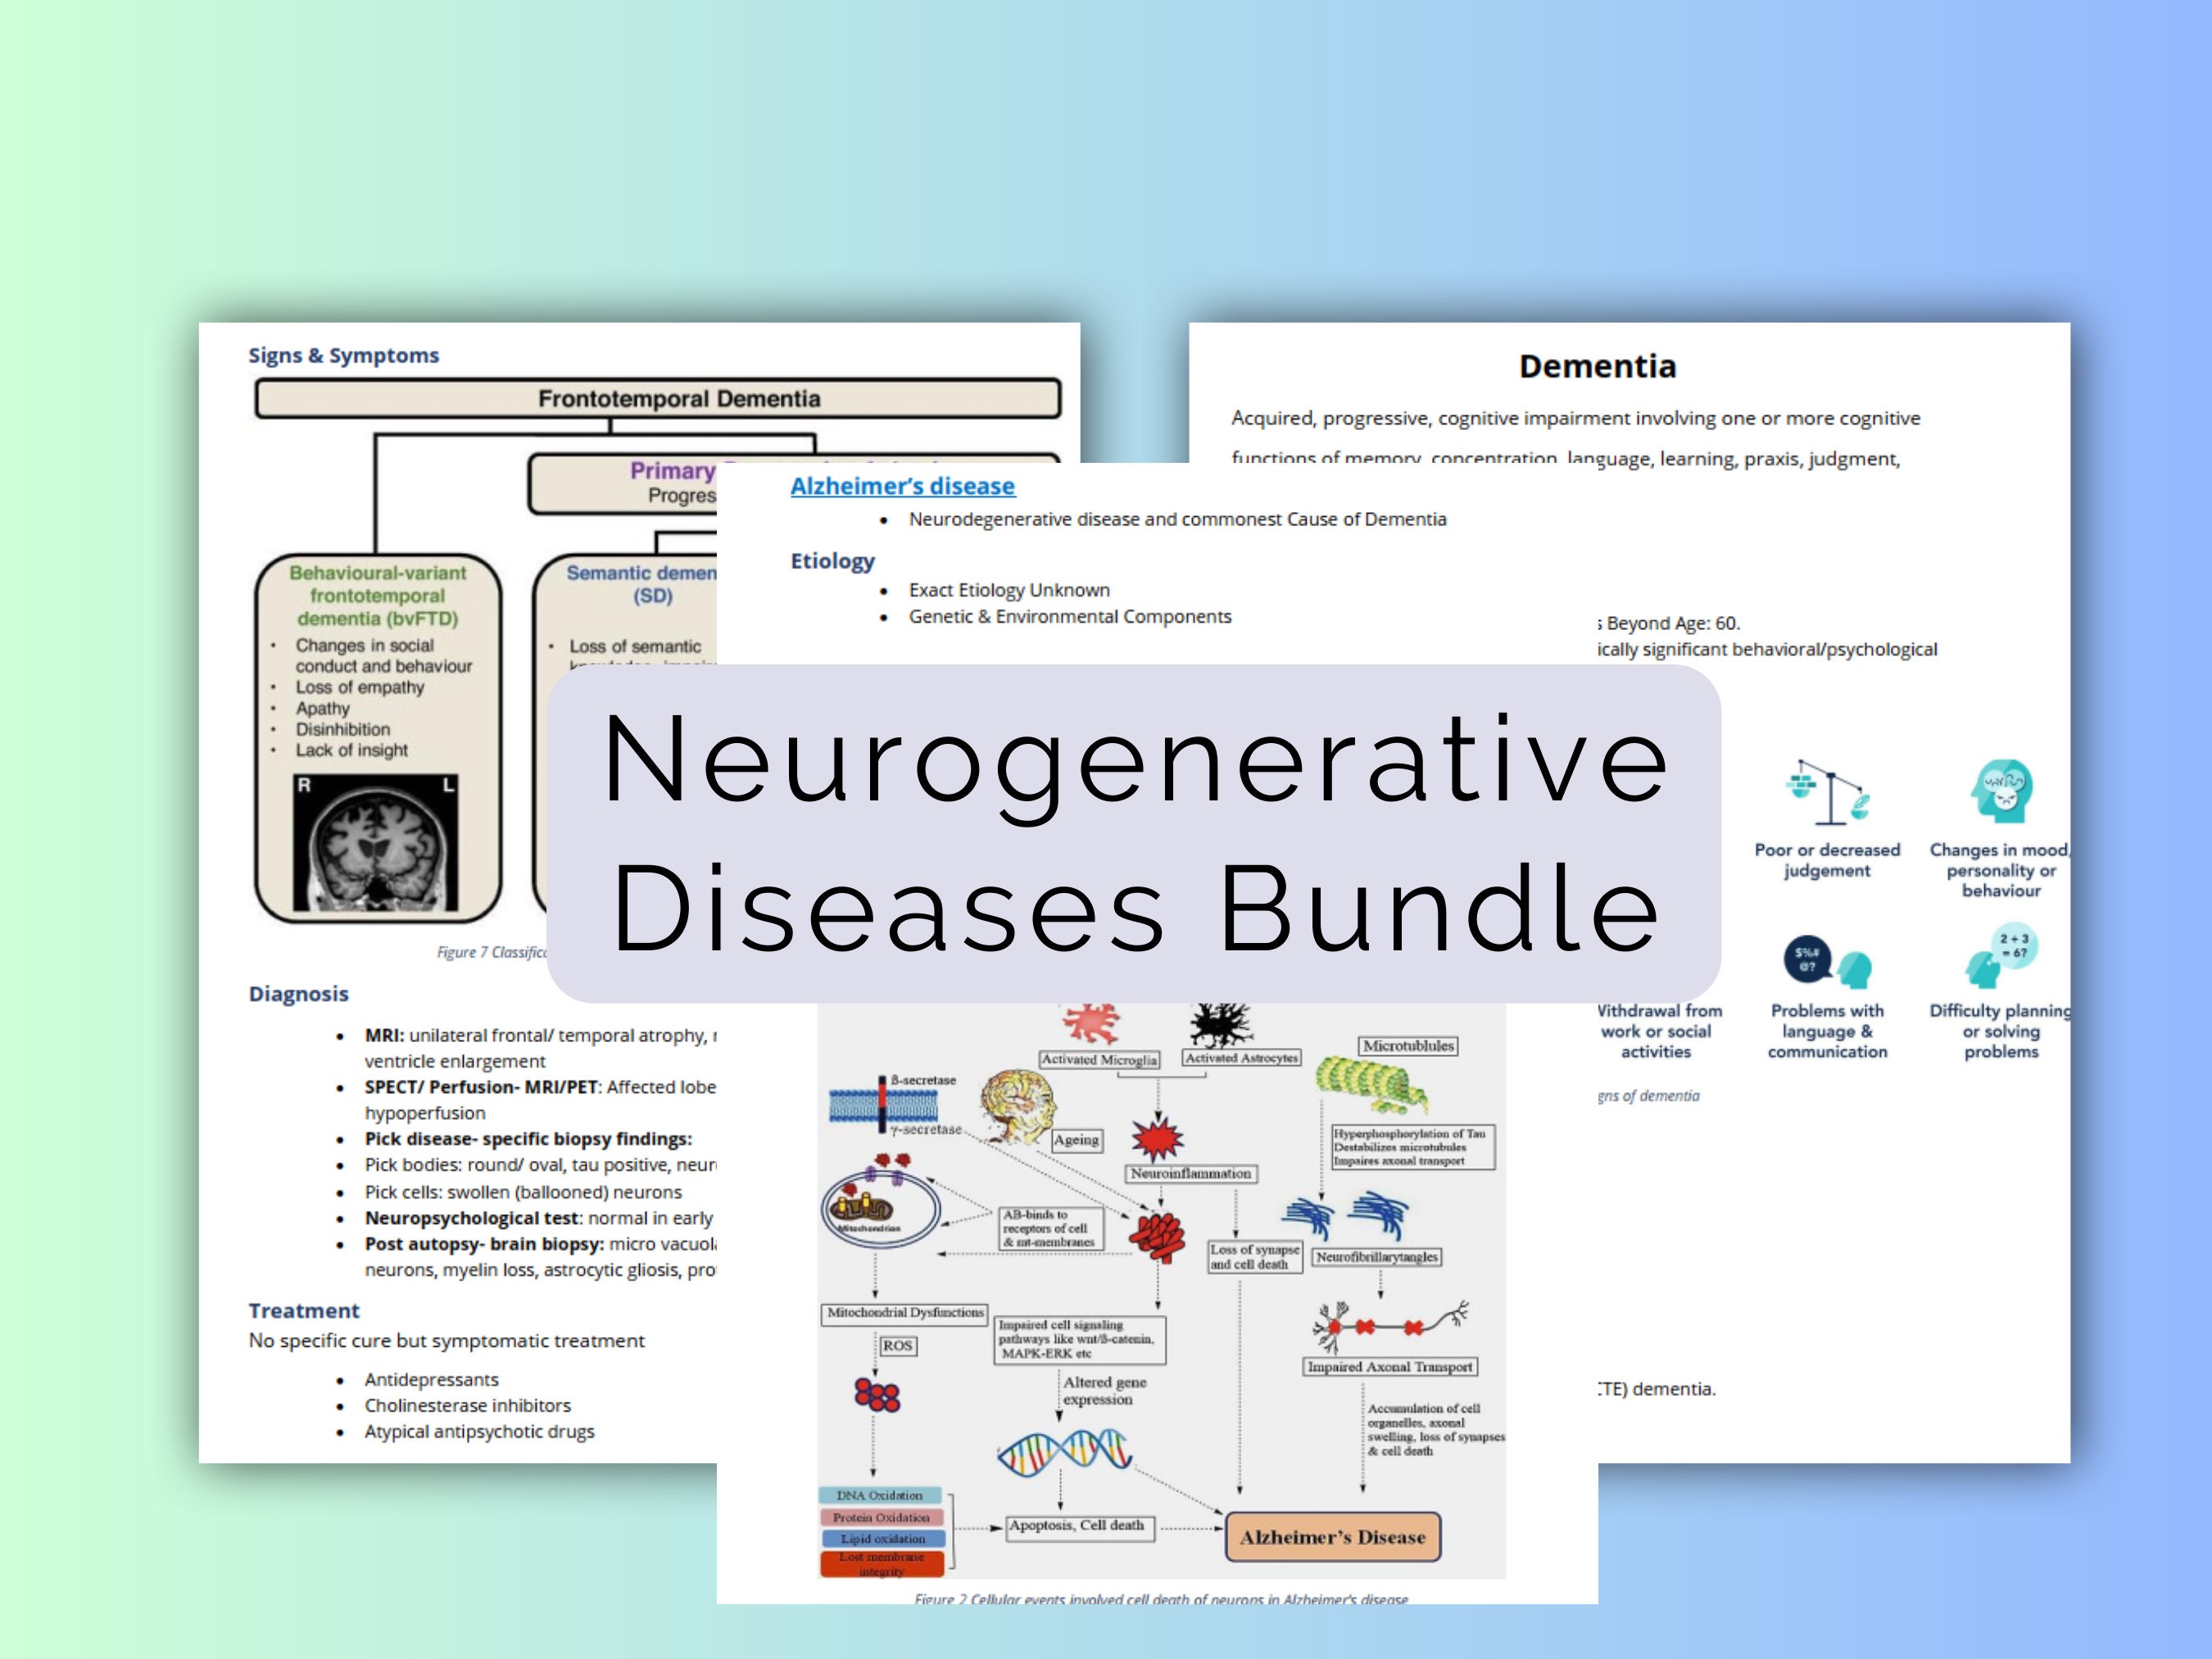Click the 'Alzheimer's Disease' orange box
The width and height of the screenshot is (2212, 1659).
(1333, 1536)
